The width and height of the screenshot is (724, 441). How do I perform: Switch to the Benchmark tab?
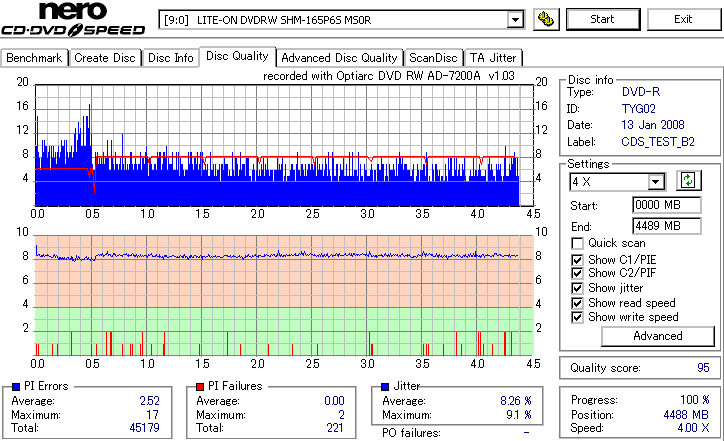tap(34, 58)
